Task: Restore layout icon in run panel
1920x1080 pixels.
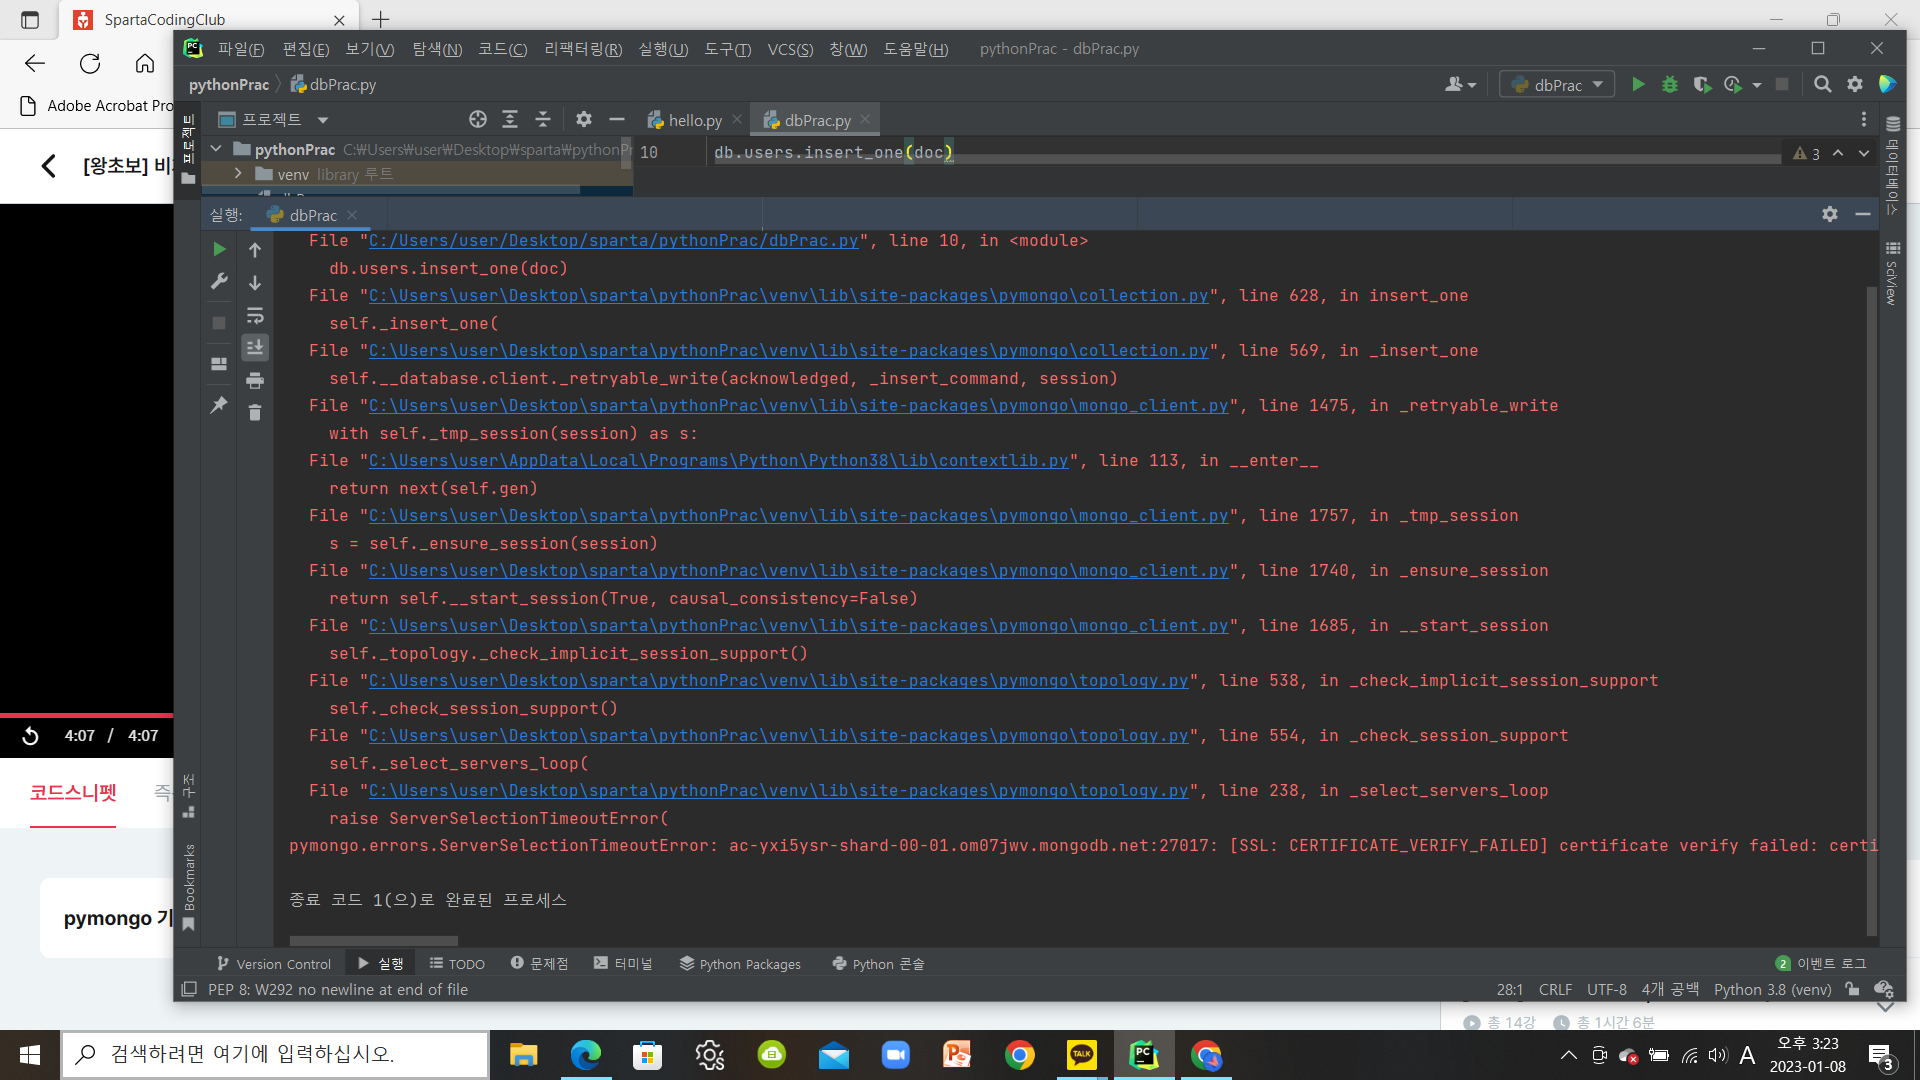Action: (219, 364)
